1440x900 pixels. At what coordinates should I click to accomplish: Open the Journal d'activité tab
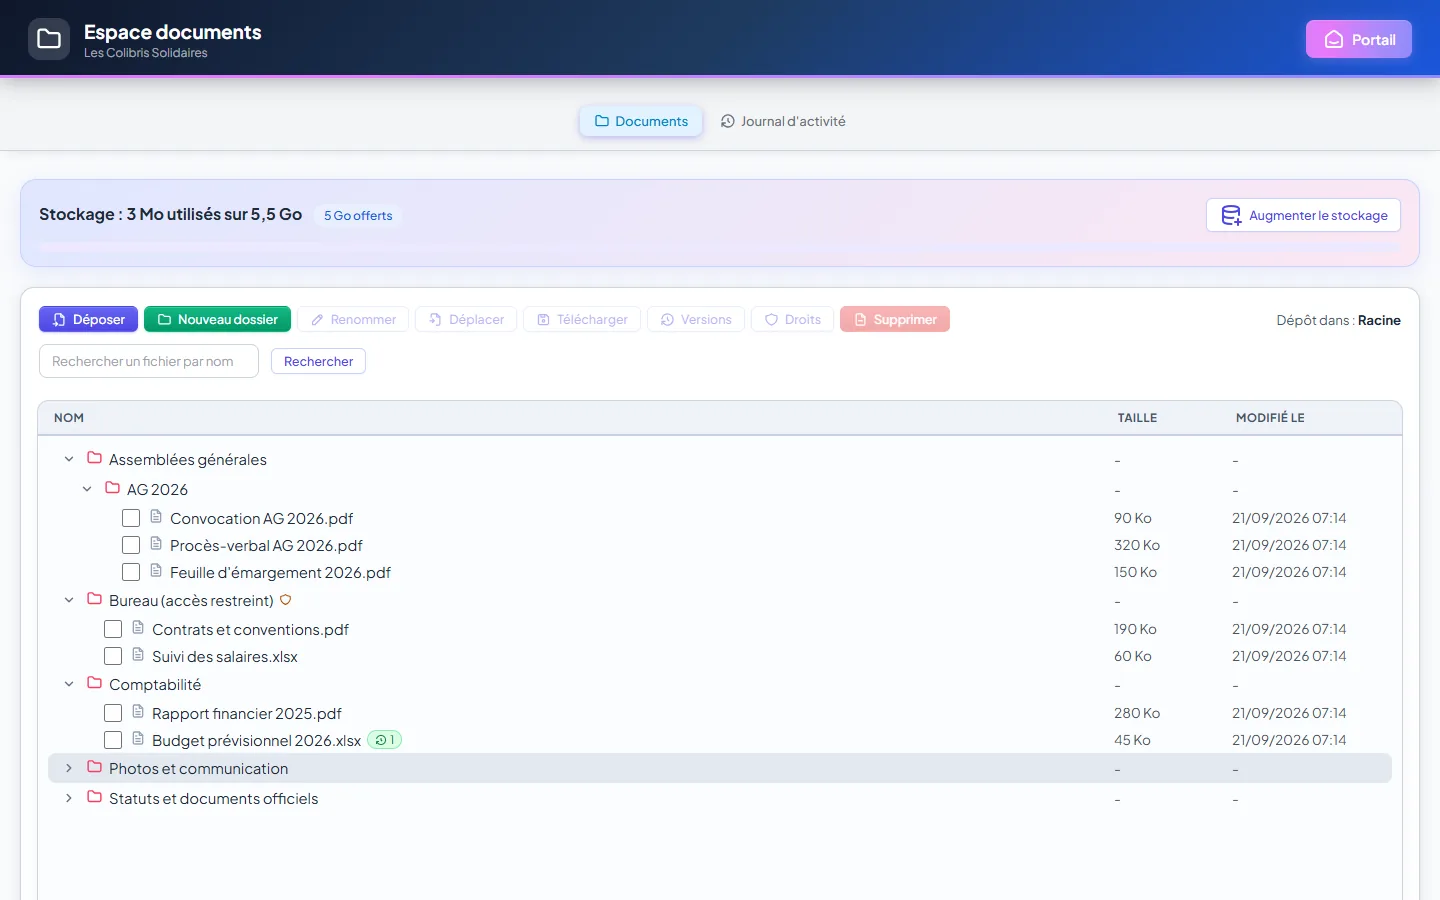tap(783, 121)
